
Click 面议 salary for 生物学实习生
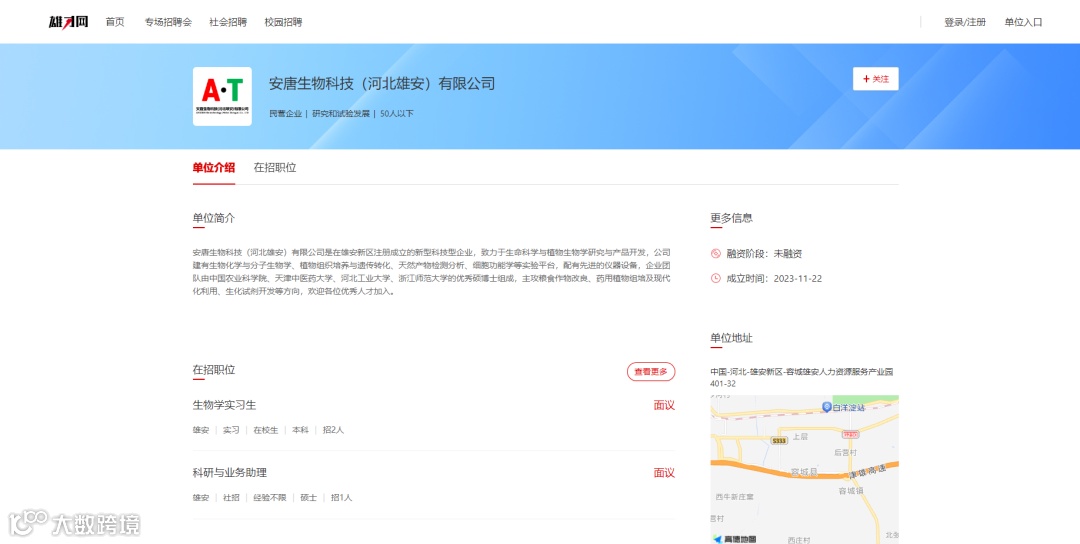point(664,405)
